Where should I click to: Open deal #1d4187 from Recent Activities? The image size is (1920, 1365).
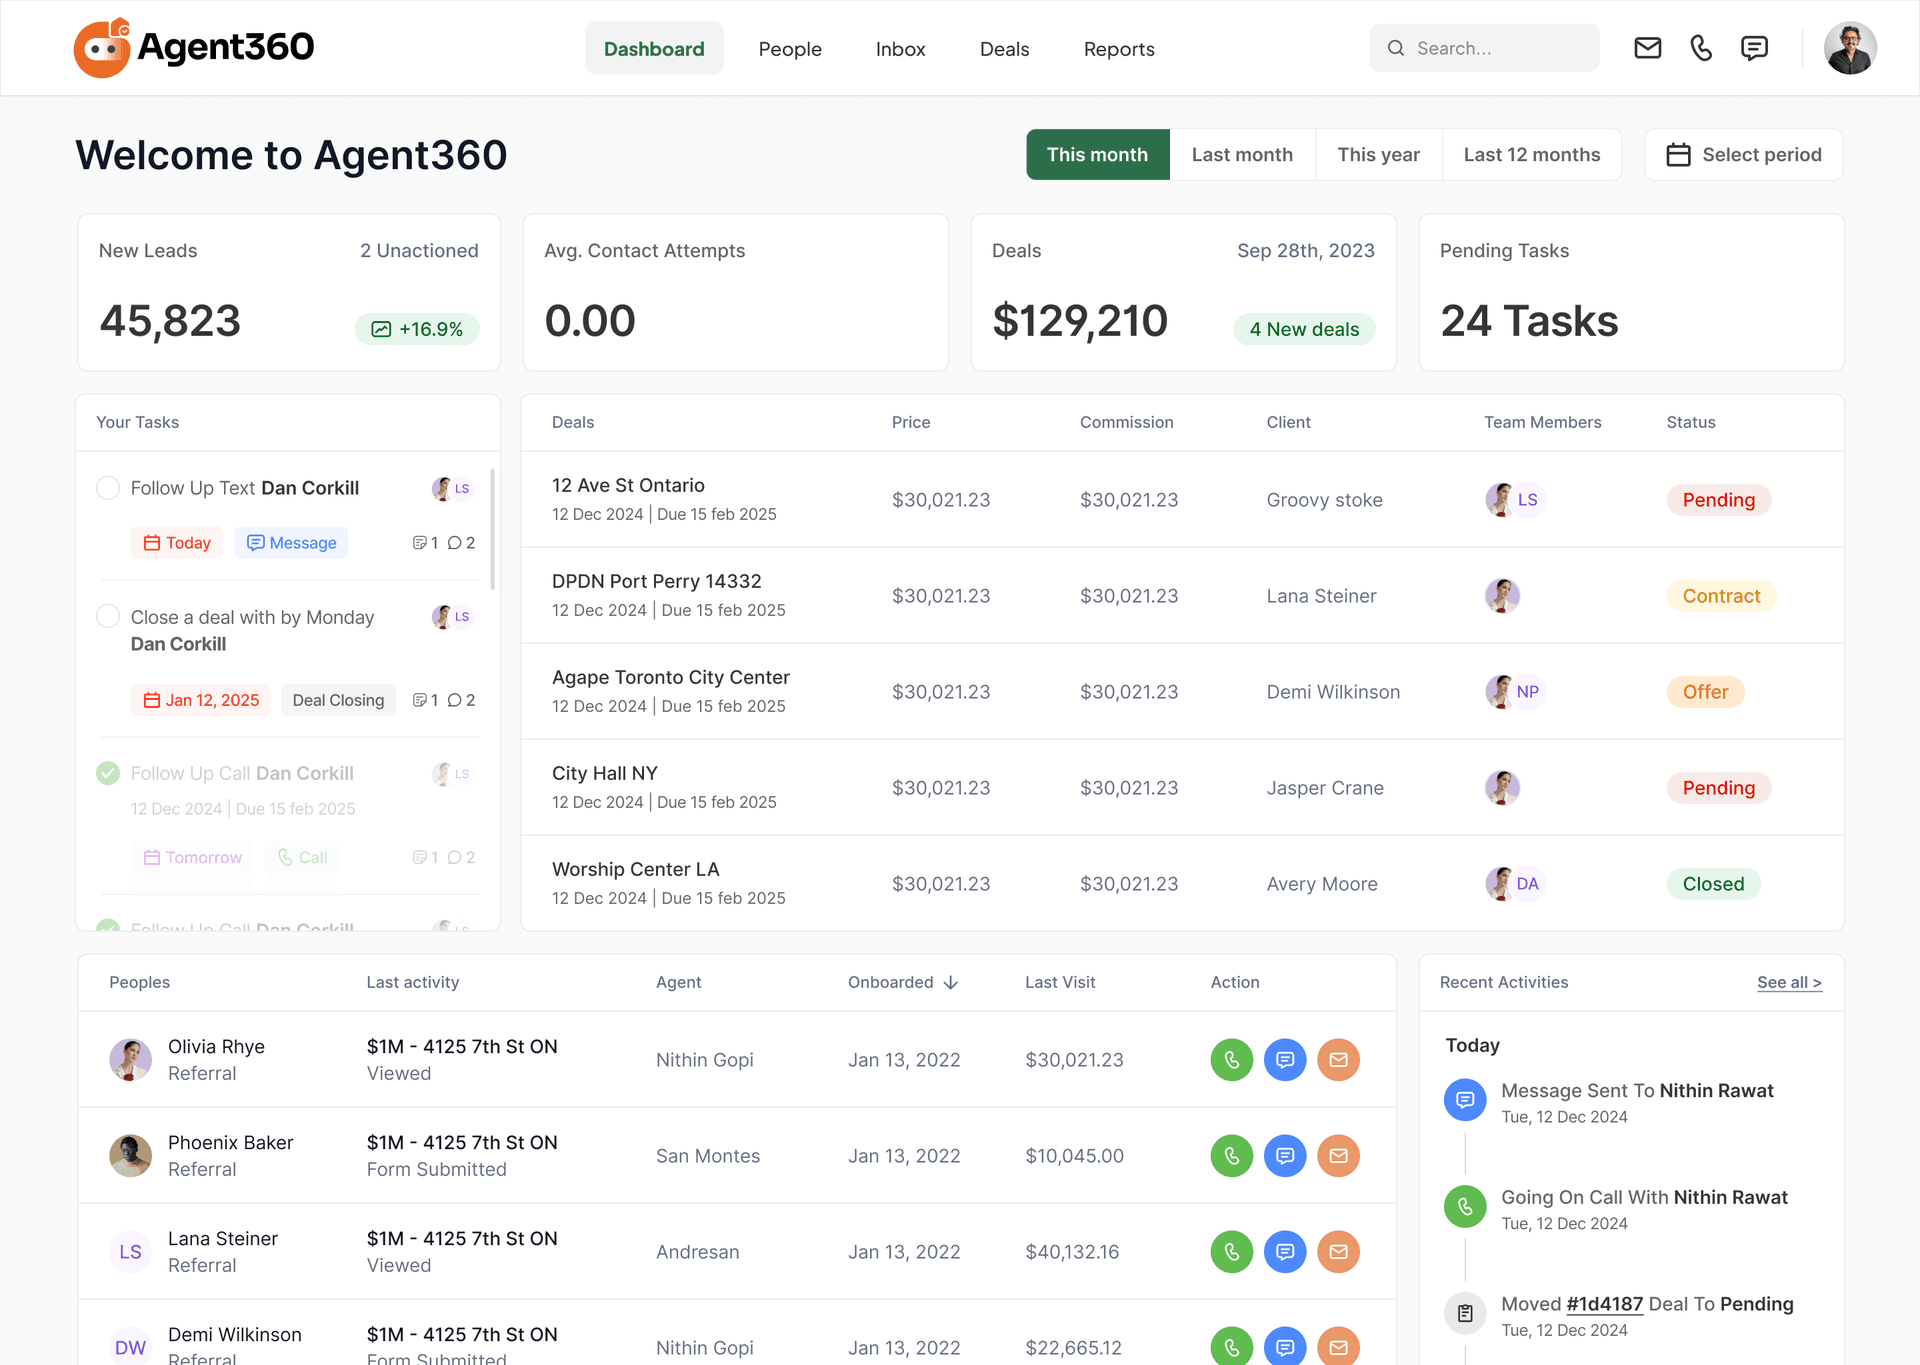1604,1303
